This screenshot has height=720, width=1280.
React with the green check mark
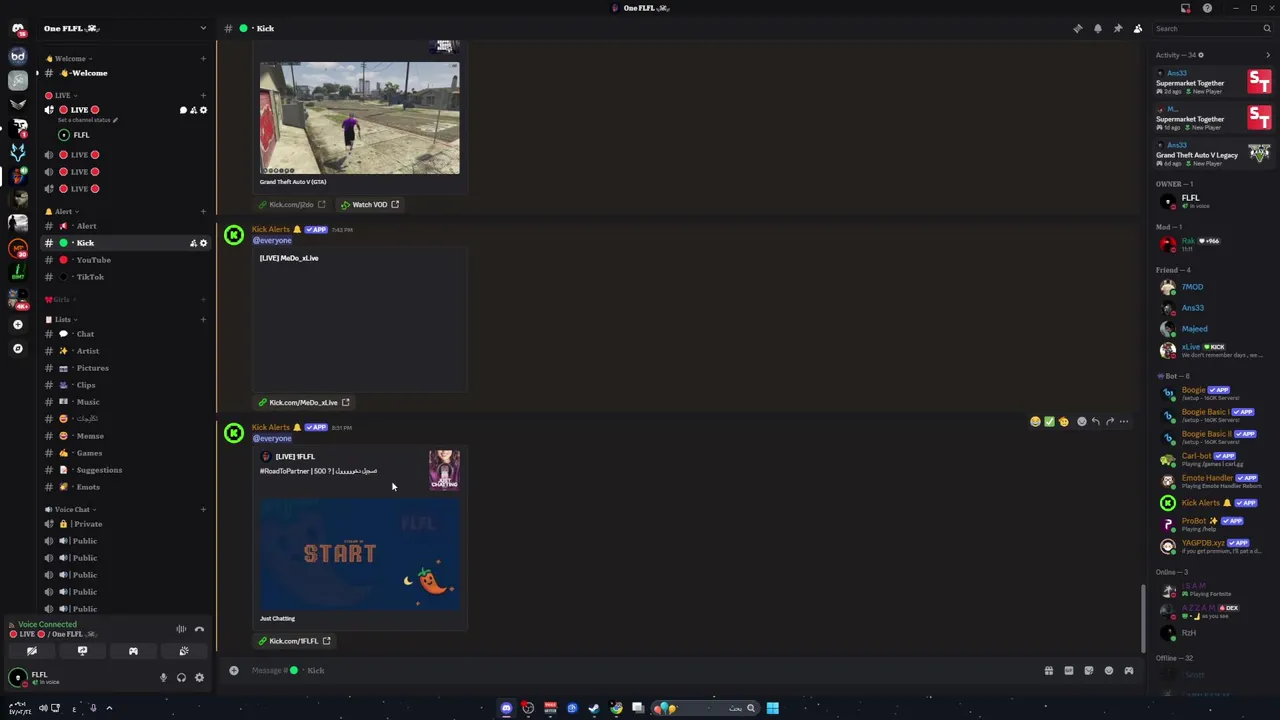tap(1049, 422)
